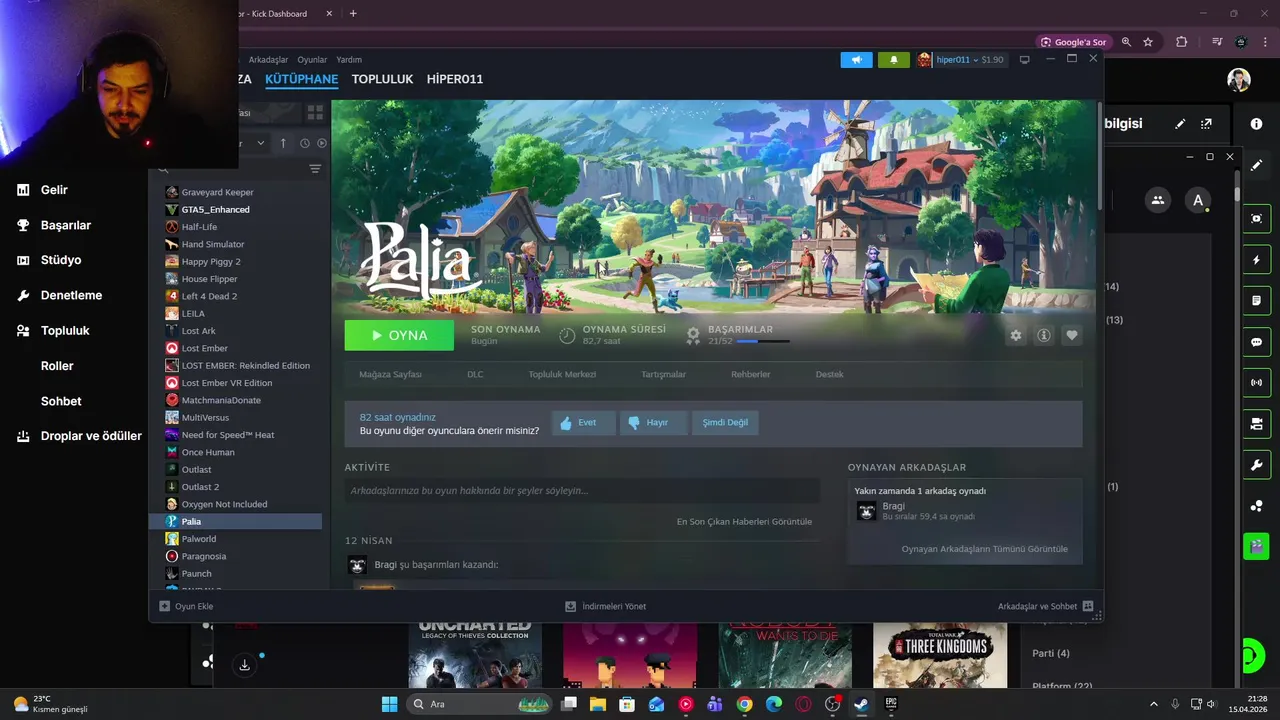Click Evet recommend button
The image size is (1280, 720).
click(x=583, y=422)
